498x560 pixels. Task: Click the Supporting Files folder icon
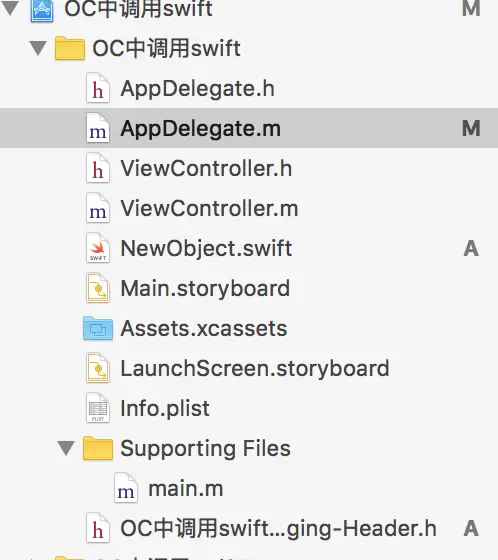tap(98, 448)
